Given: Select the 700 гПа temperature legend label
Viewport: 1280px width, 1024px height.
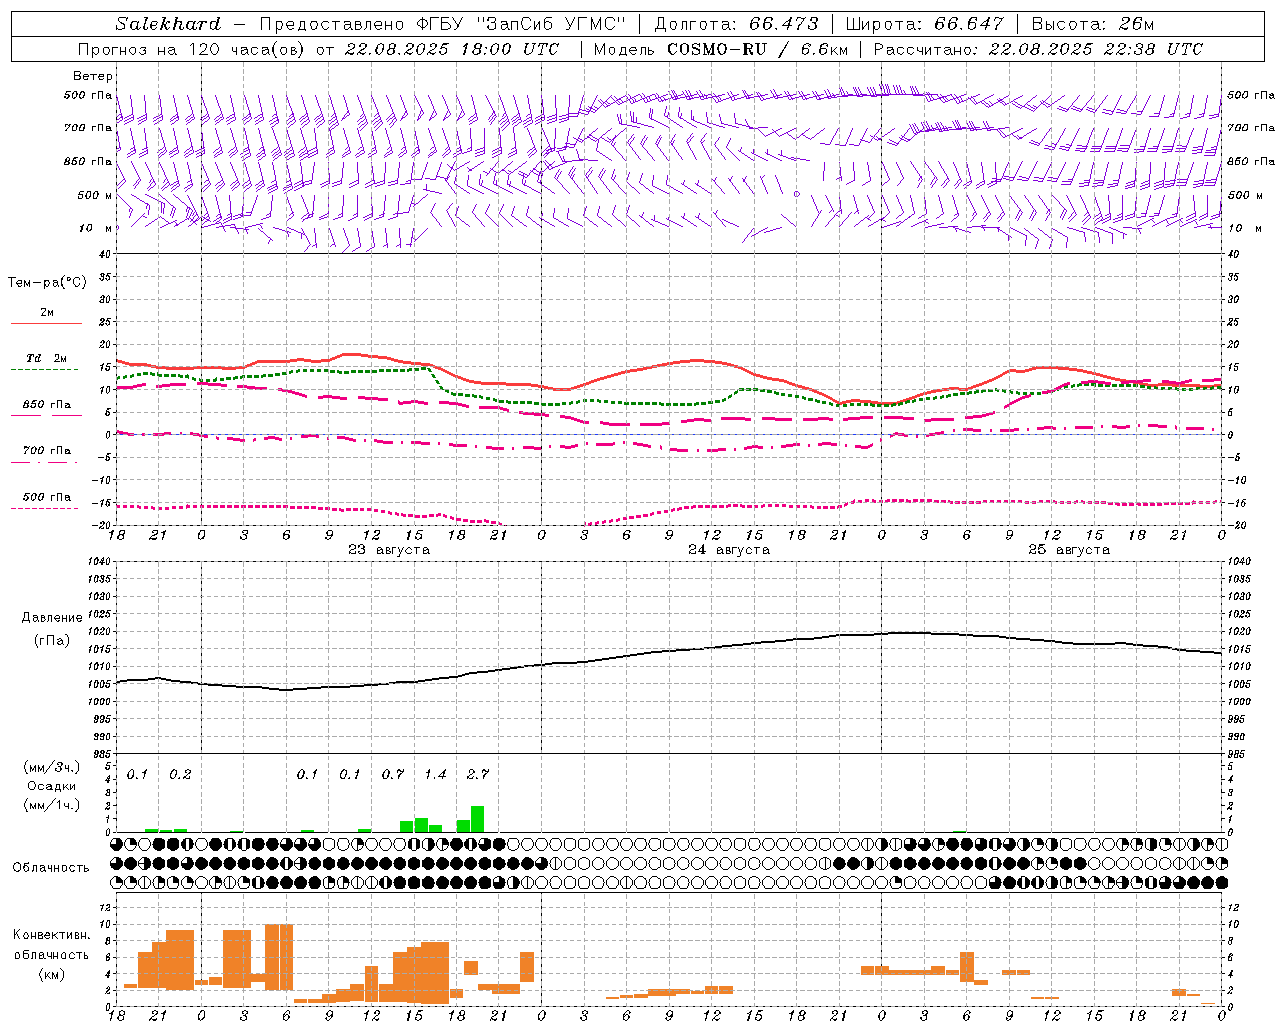Looking at the screenshot, I should coord(47,450).
